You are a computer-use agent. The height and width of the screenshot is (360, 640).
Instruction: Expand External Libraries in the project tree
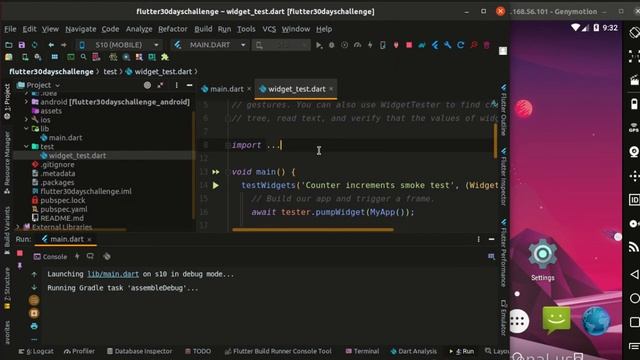point(18,227)
